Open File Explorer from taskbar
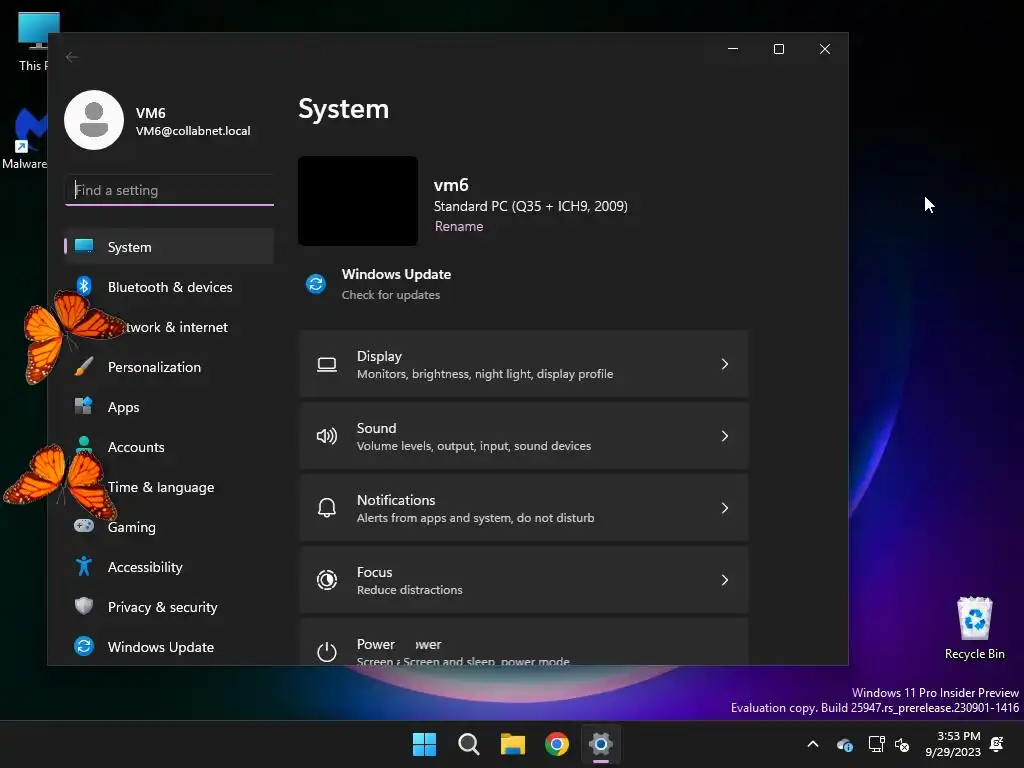This screenshot has height=768, width=1024. pos(513,744)
